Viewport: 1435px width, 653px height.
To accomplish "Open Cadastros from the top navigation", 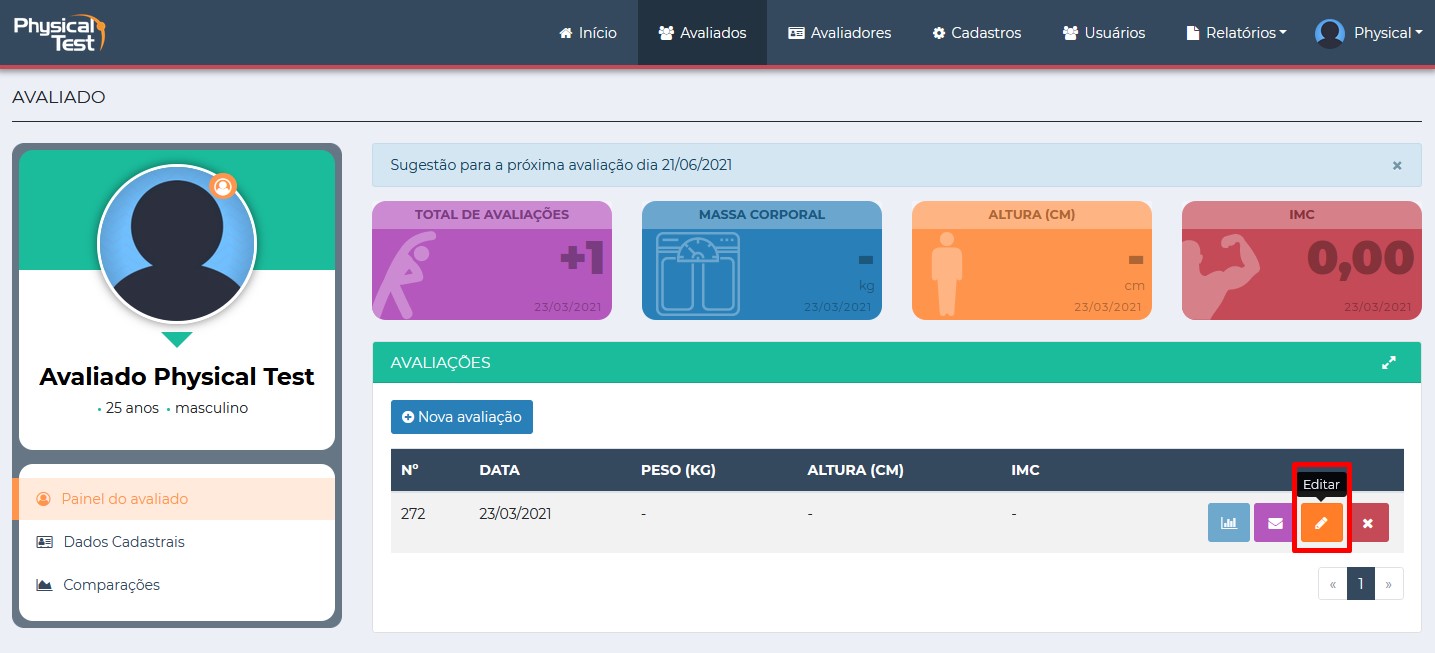I will [x=976, y=33].
